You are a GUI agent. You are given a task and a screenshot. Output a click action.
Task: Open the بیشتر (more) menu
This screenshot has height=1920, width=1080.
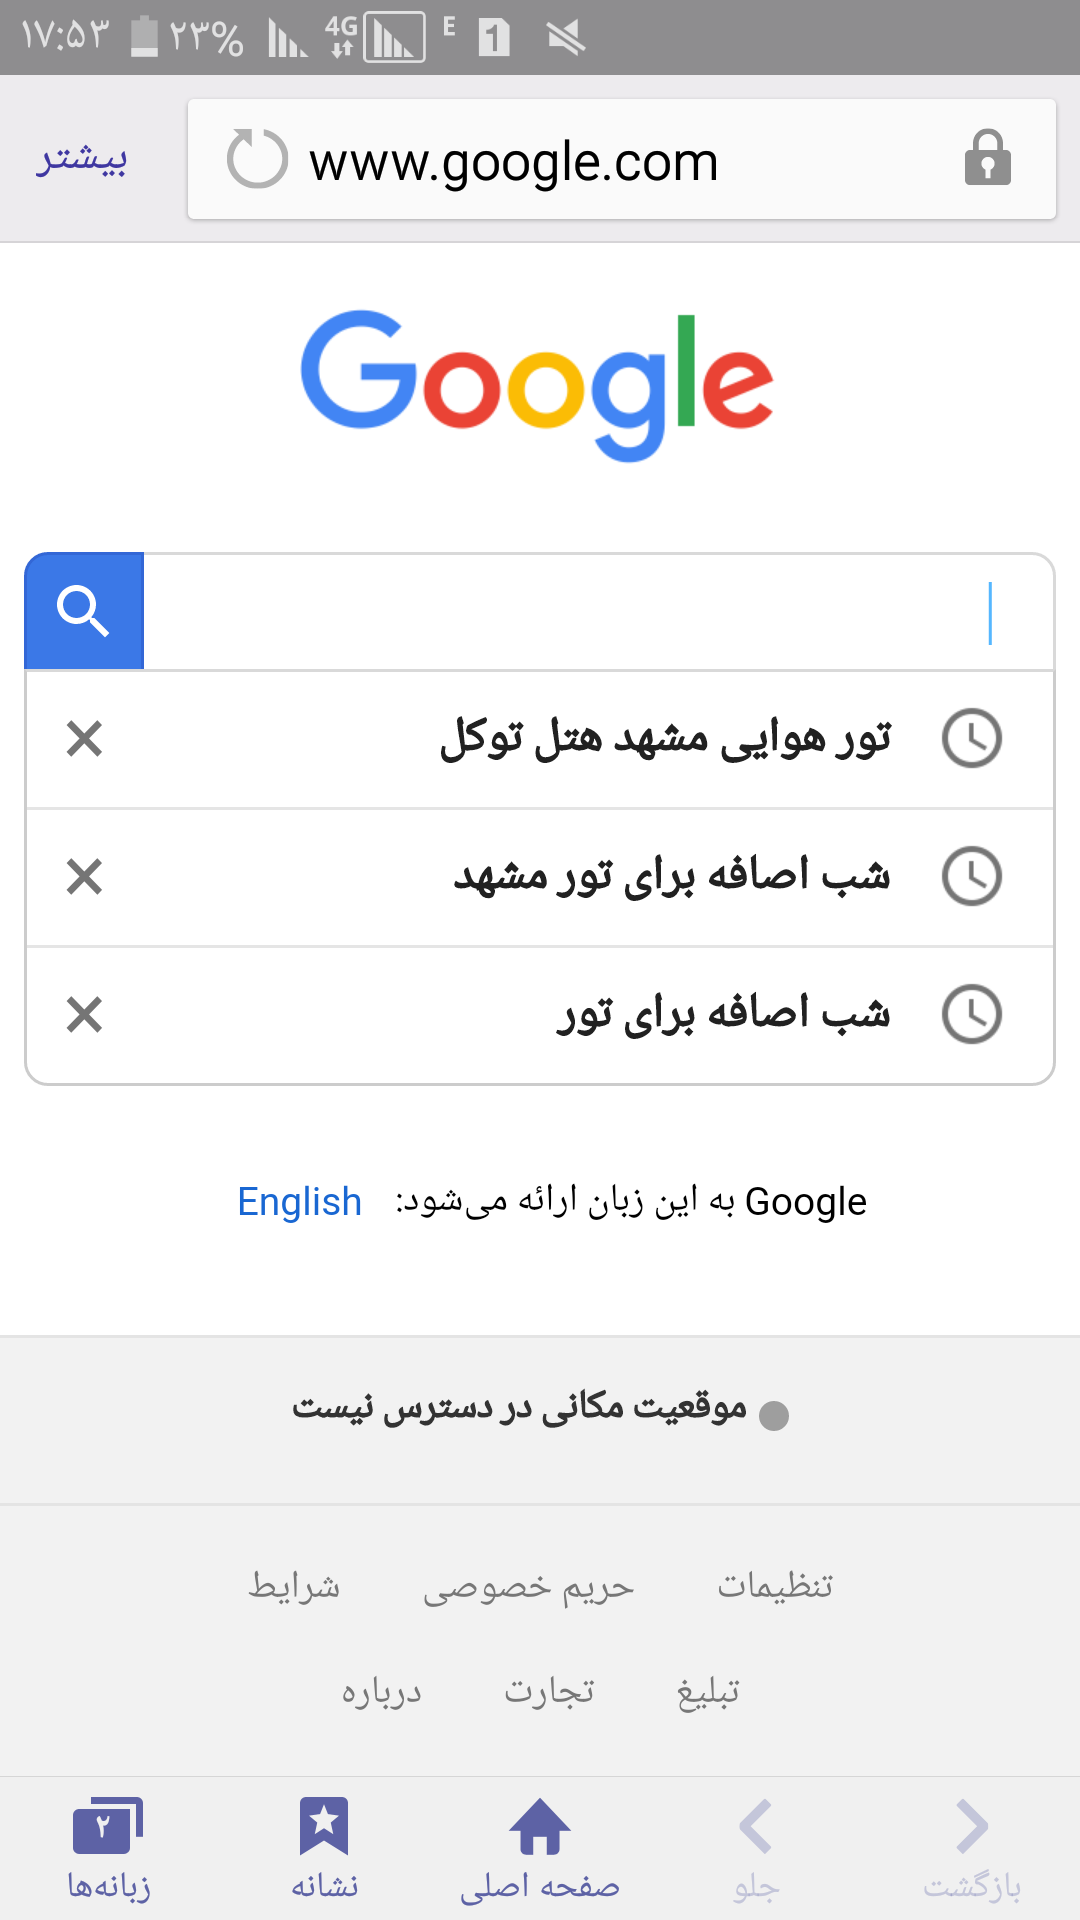82,160
